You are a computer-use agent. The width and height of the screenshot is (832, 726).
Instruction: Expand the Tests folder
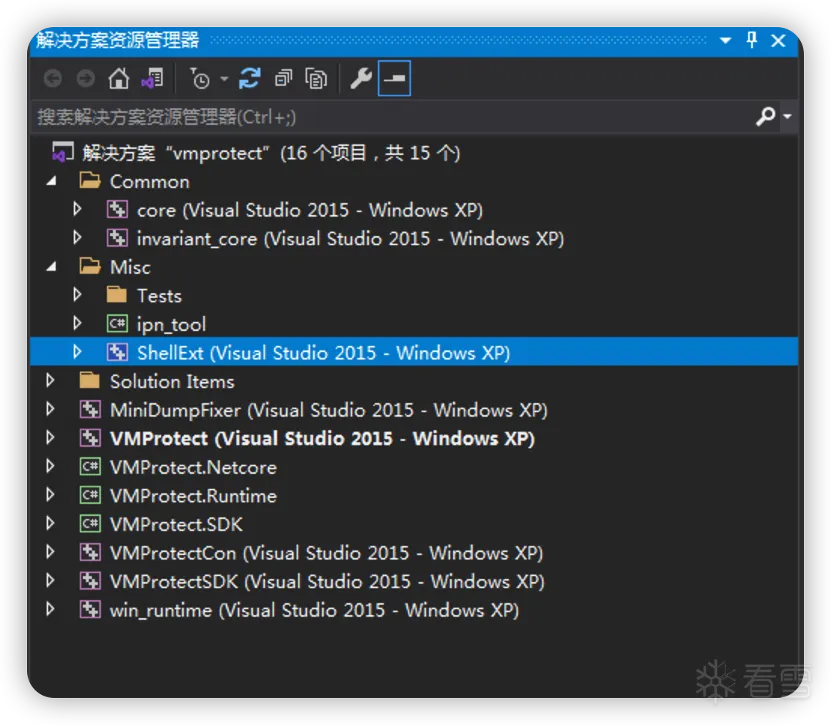[77, 295]
